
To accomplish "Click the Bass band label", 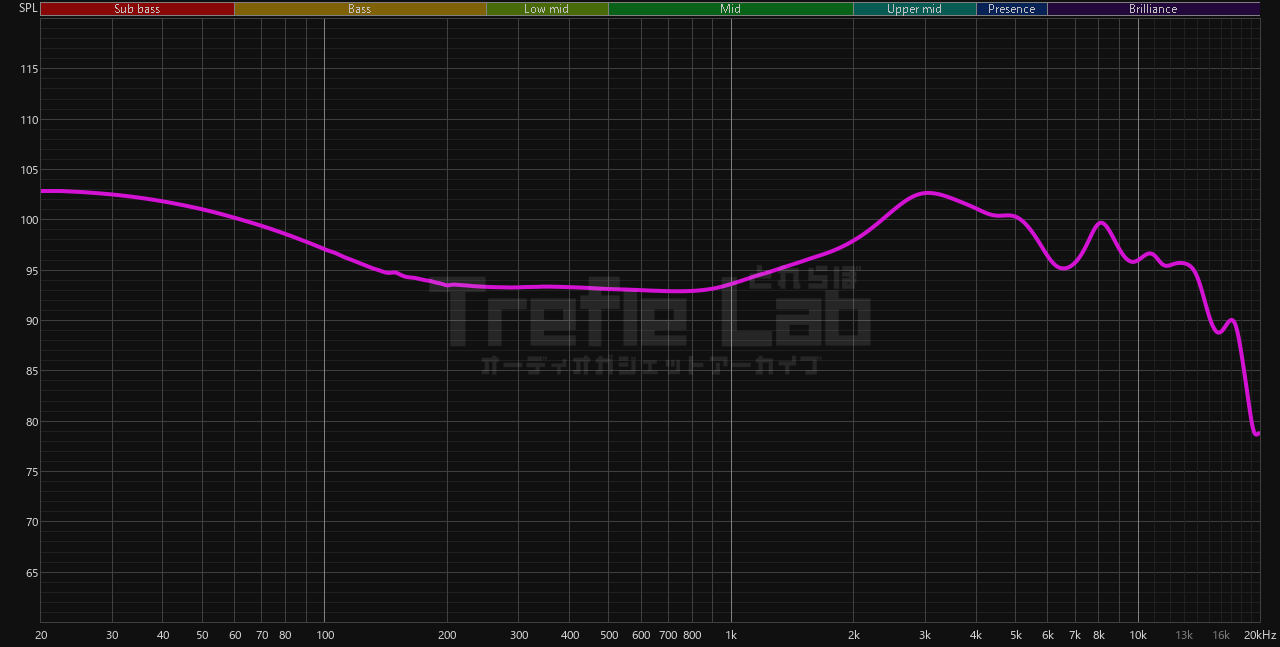I will pyautogui.click(x=360, y=9).
